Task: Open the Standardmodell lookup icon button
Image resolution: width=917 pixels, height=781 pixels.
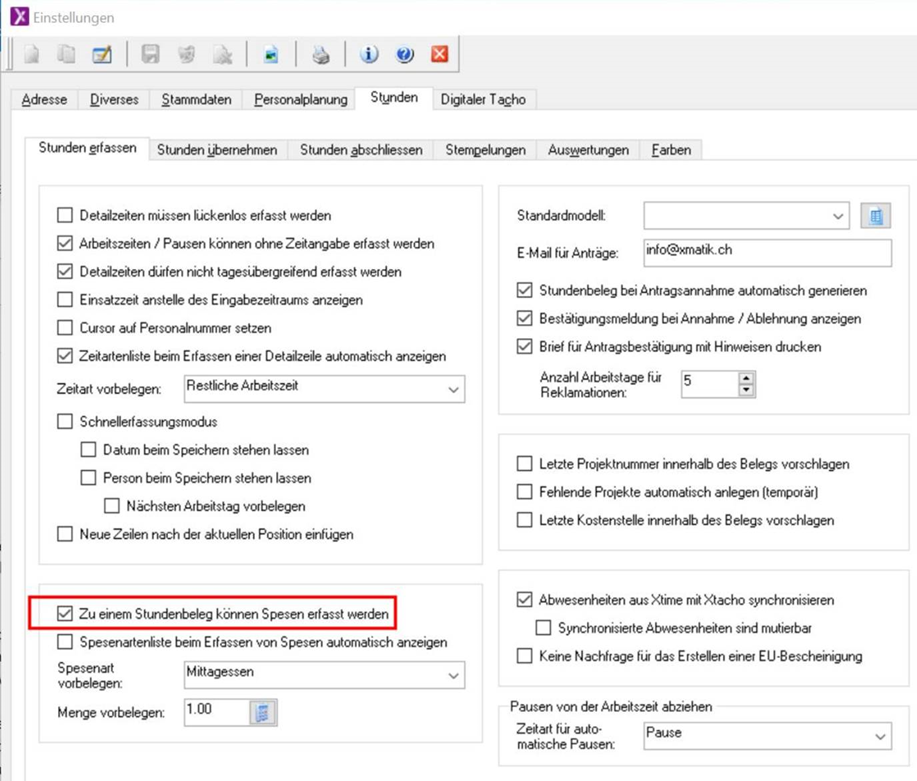Action: [875, 215]
